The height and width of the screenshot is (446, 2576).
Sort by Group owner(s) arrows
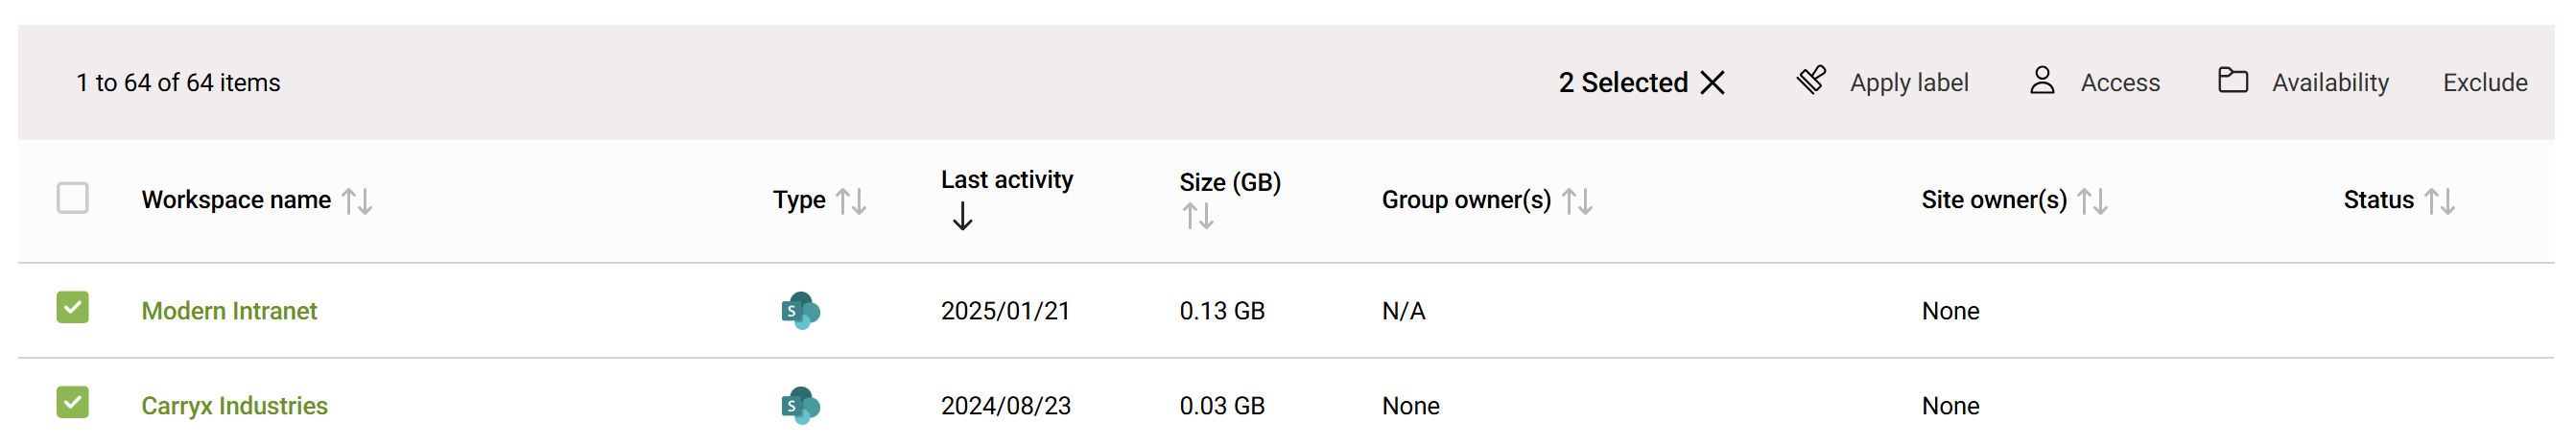(1577, 201)
